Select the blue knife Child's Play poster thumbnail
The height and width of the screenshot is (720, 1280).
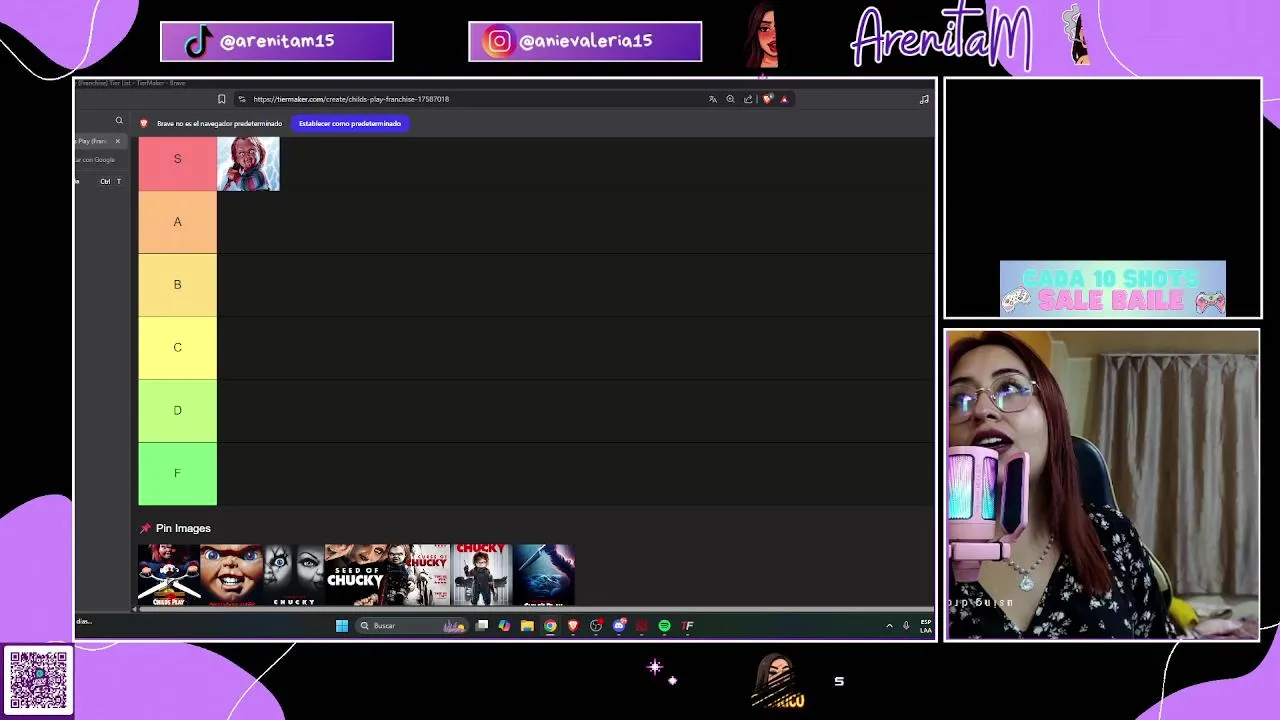(544, 575)
